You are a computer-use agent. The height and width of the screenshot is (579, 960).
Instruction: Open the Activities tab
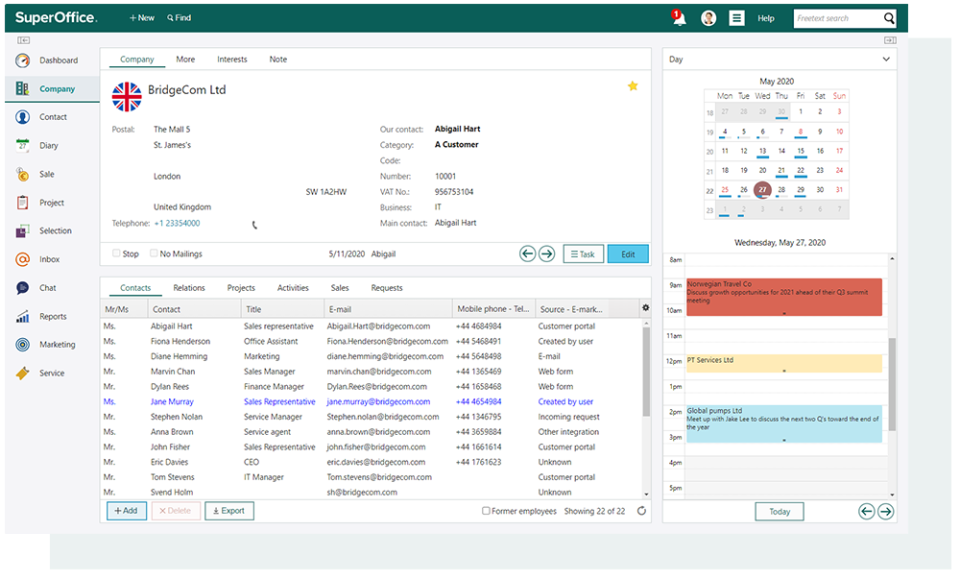[293, 288]
